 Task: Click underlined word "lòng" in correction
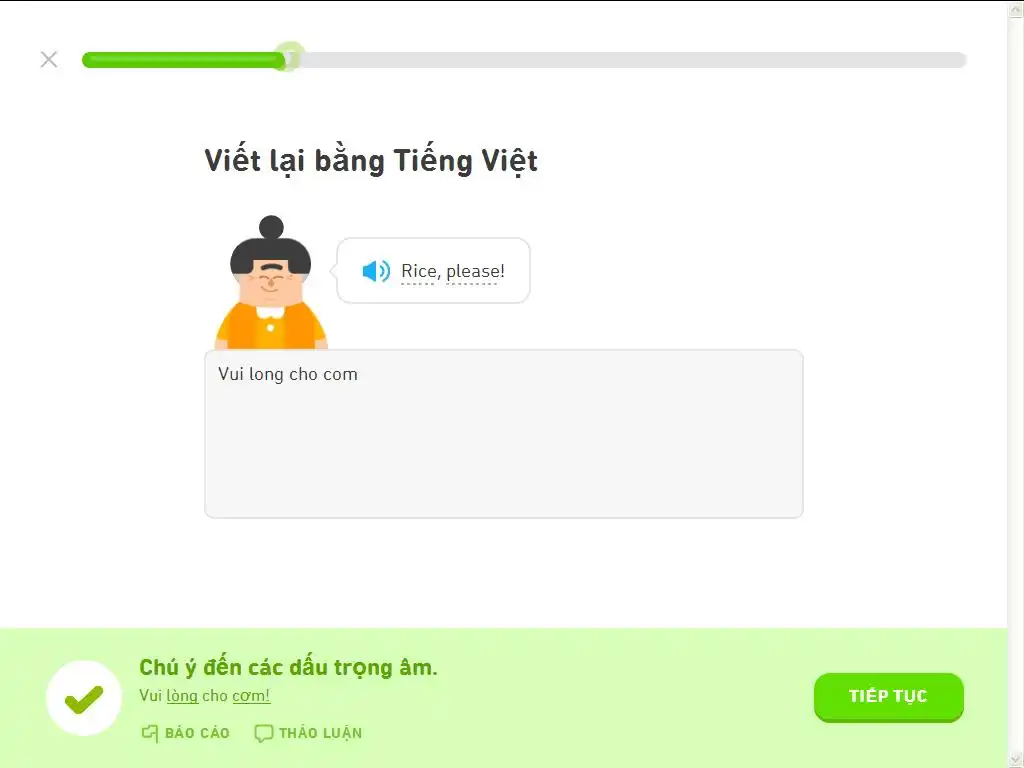click(182, 696)
